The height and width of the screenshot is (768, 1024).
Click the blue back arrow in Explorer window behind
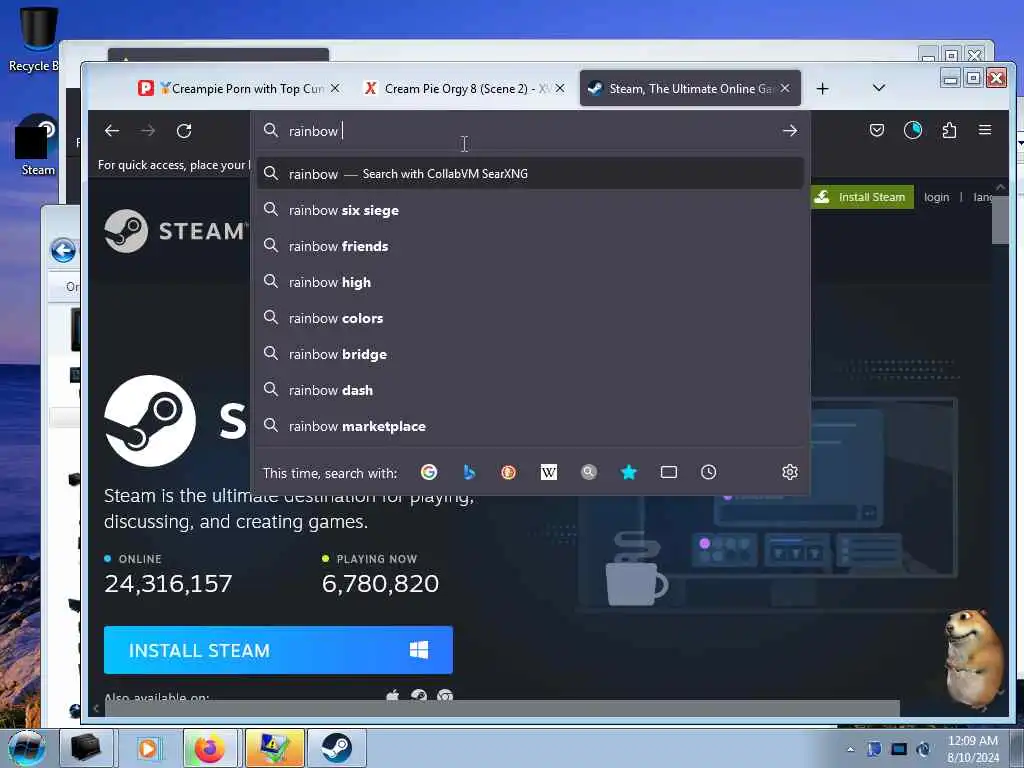click(63, 250)
